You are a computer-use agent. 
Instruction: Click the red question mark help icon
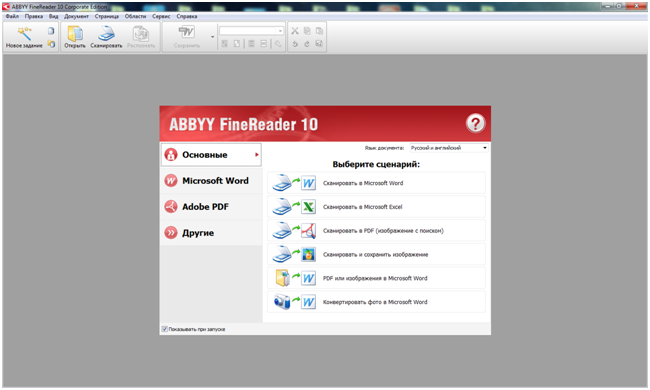tap(475, 123)
